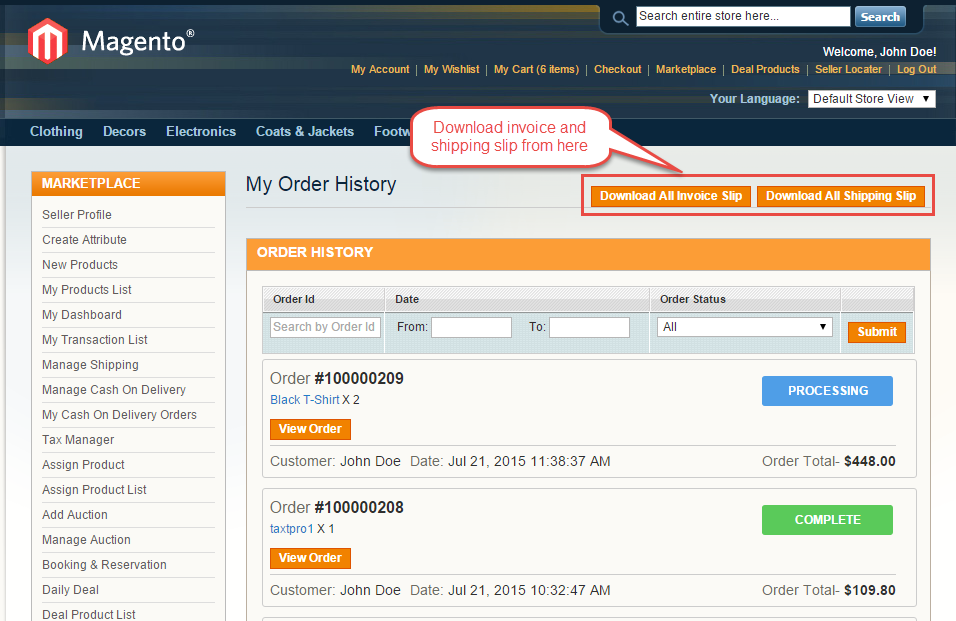The height and width of the screenshot is (621, 956).
Task: Submit the order history filter
Action: tap(877, 332)
